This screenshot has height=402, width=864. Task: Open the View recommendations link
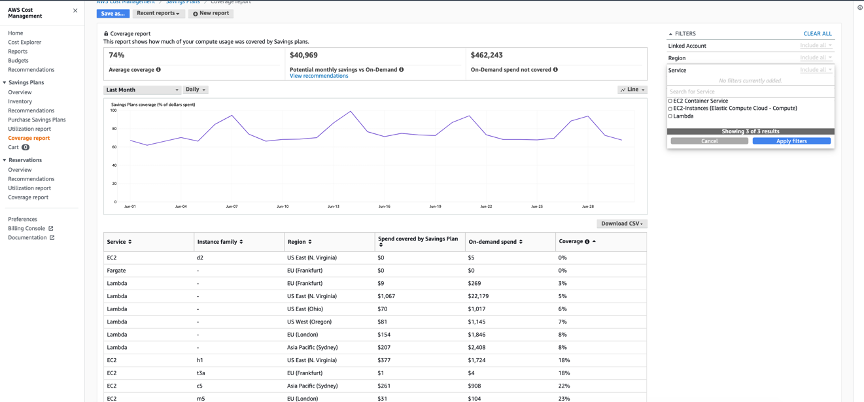319,76
